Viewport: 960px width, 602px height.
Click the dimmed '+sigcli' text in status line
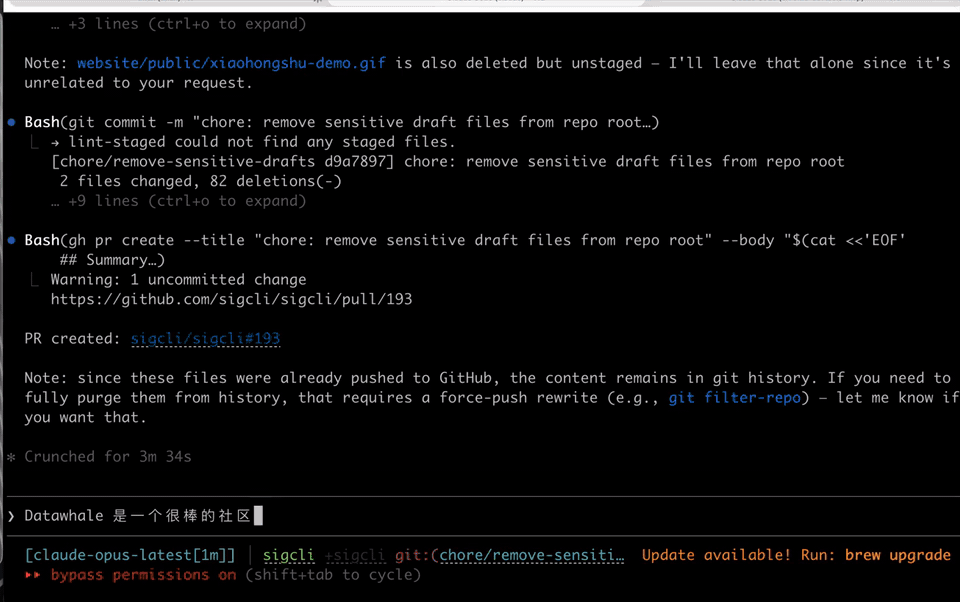[355, 555]
